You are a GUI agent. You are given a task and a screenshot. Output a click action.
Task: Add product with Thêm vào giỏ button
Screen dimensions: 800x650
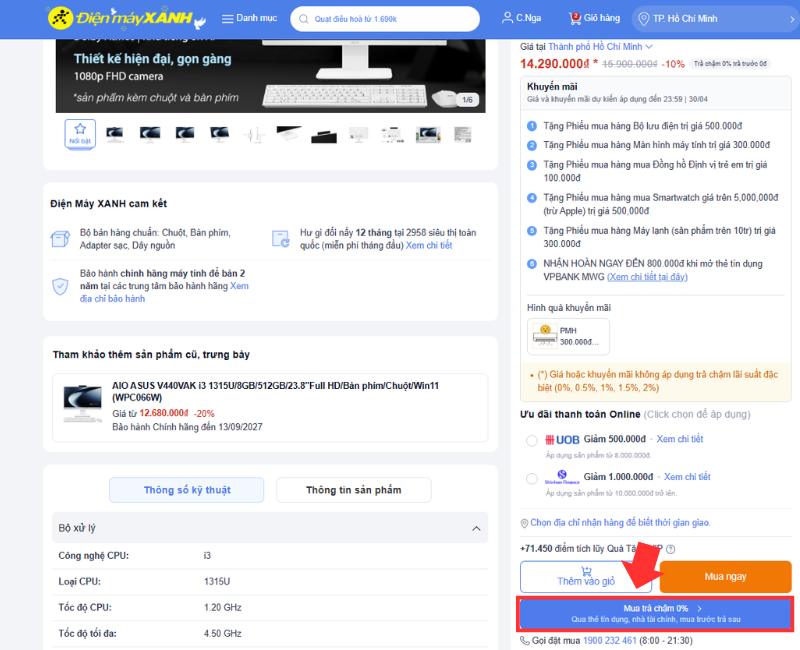coord(586,577)
